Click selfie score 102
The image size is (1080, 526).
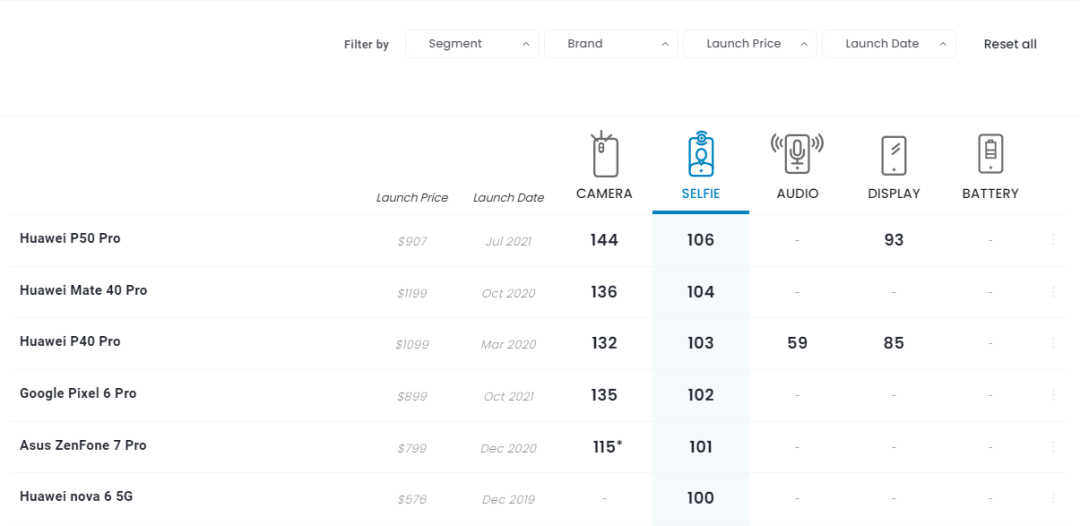point(700,395)
